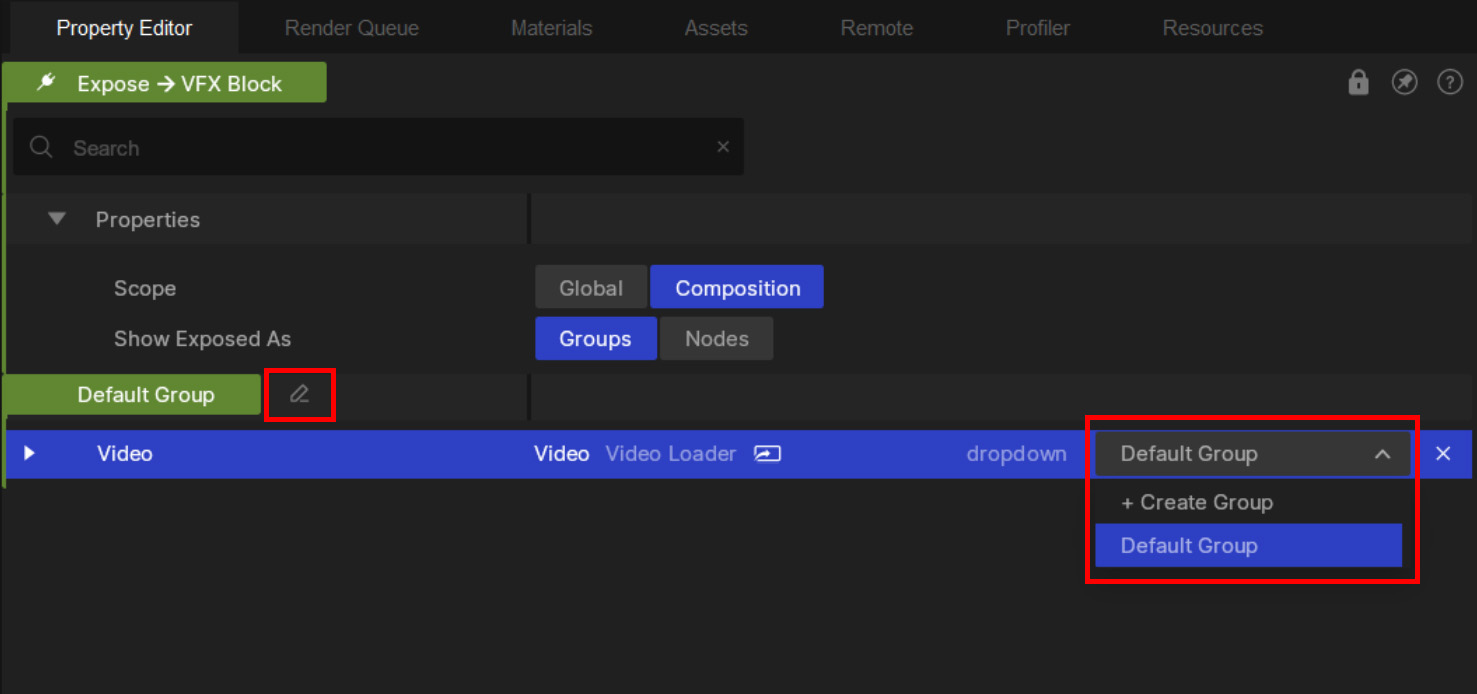Set Scope to Composition
Screen dimensions: 1477x694
[x=737, y=288]
